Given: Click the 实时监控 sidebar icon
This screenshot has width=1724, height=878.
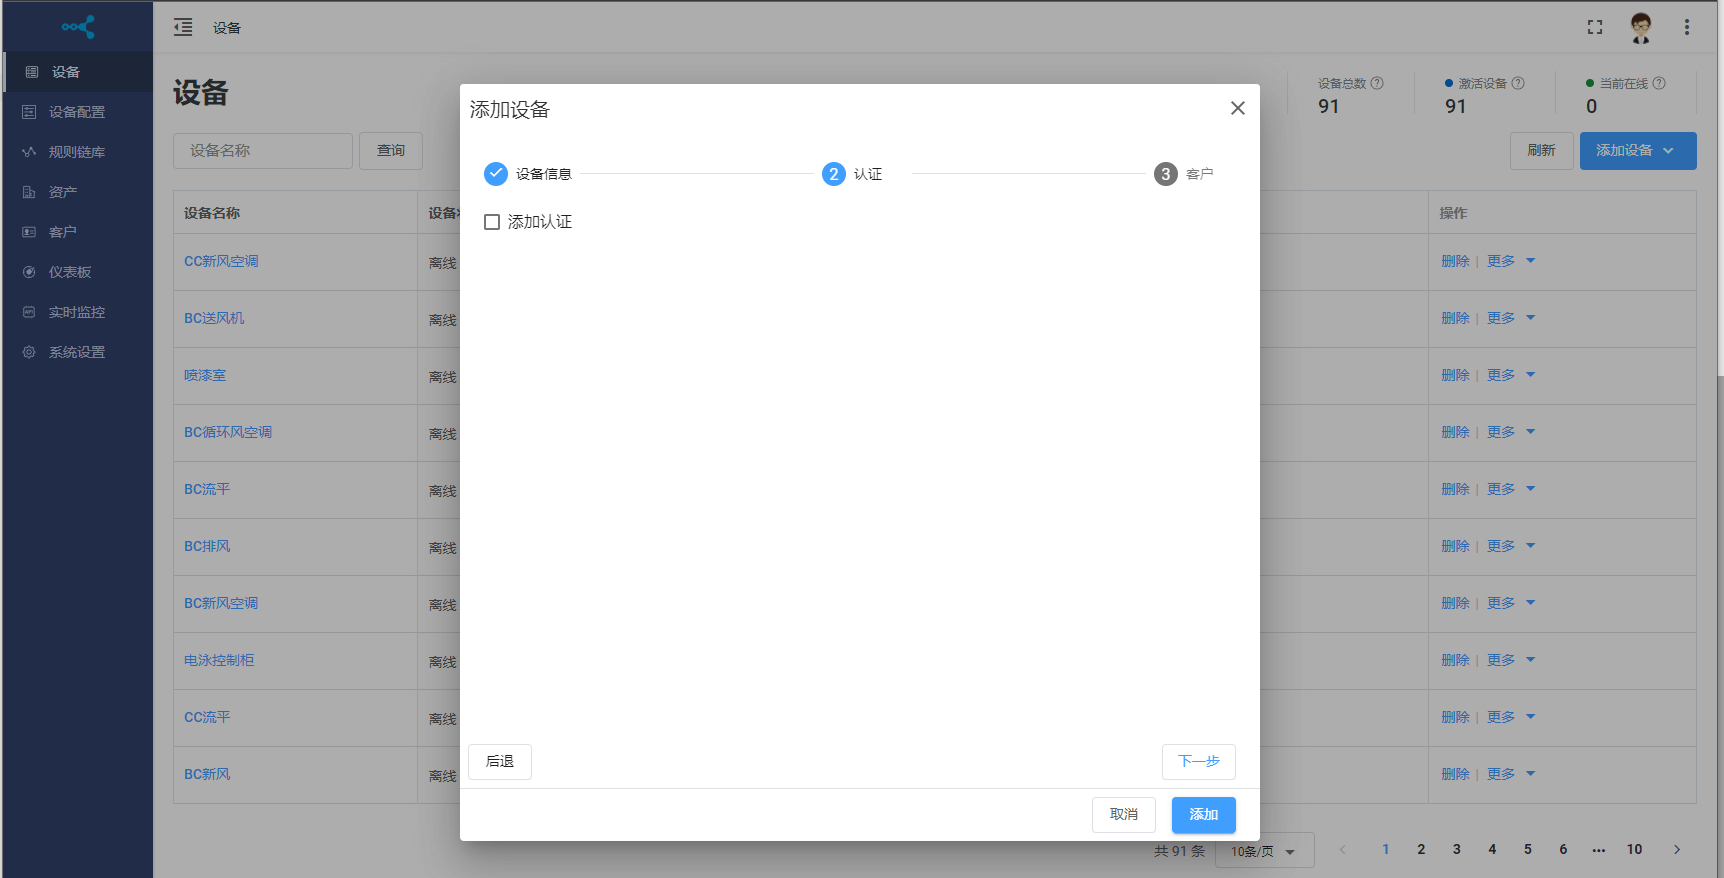Looking at the screenshot, I should coord(29,312).
